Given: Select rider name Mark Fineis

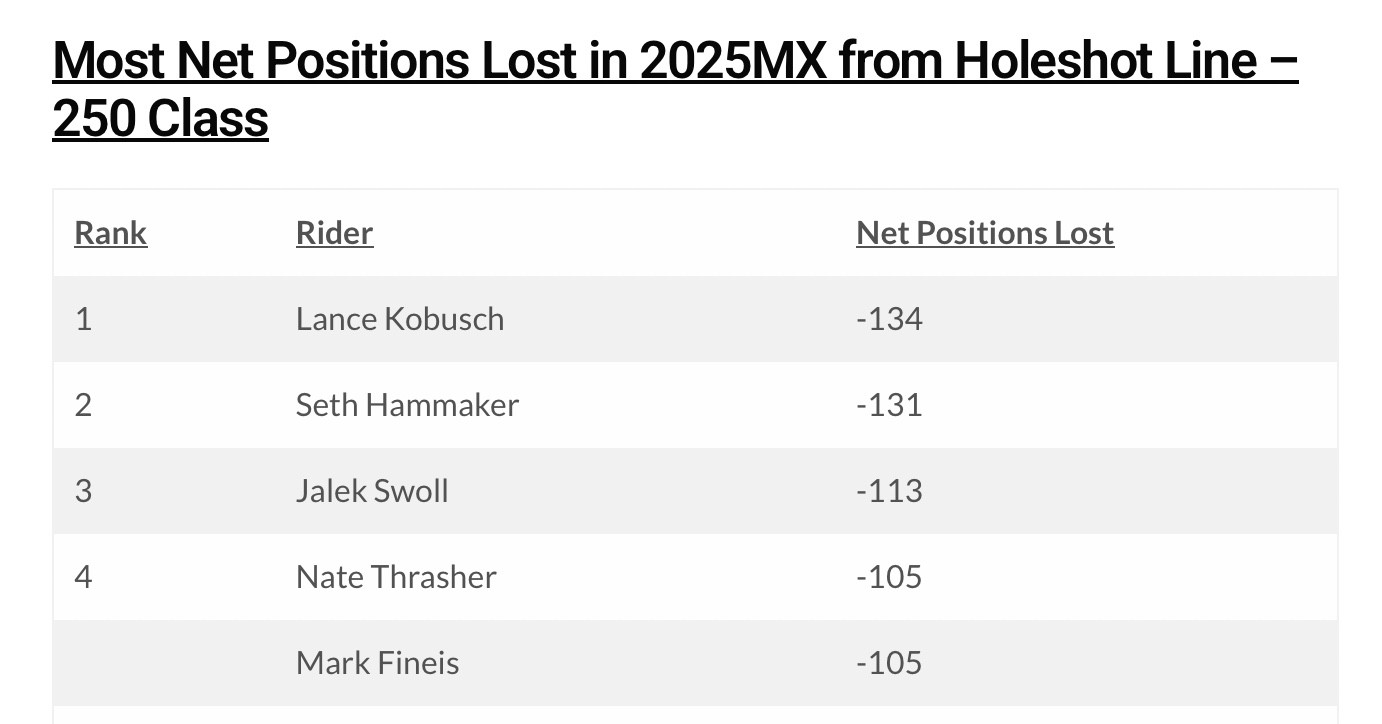Looking at the screenshot, I should [377, 663].
